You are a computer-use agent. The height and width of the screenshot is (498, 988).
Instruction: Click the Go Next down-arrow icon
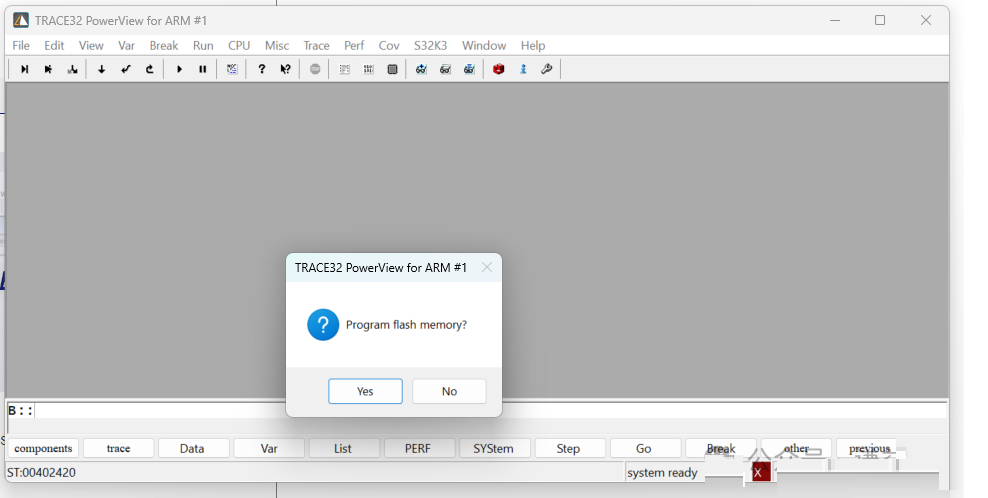click(x=101, y=69)
